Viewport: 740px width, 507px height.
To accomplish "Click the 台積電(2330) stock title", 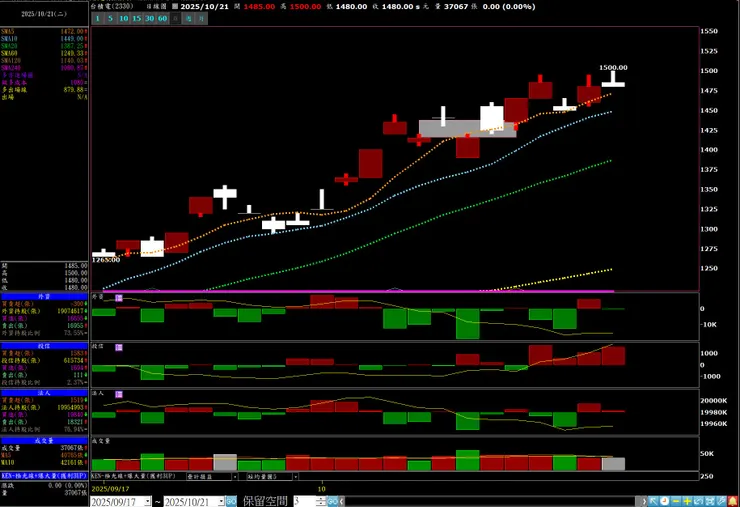I will coord(112,7).
